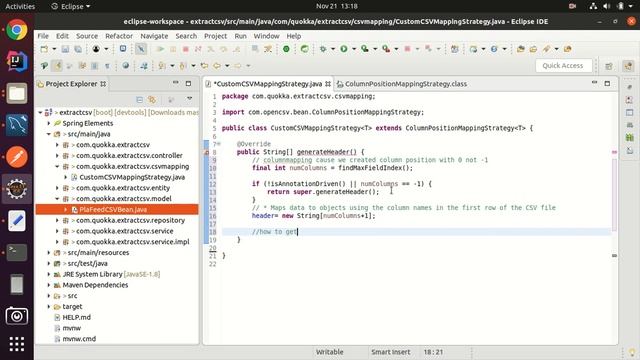
Task: Click the green Run play icon
Action: [x=344, y=49]
